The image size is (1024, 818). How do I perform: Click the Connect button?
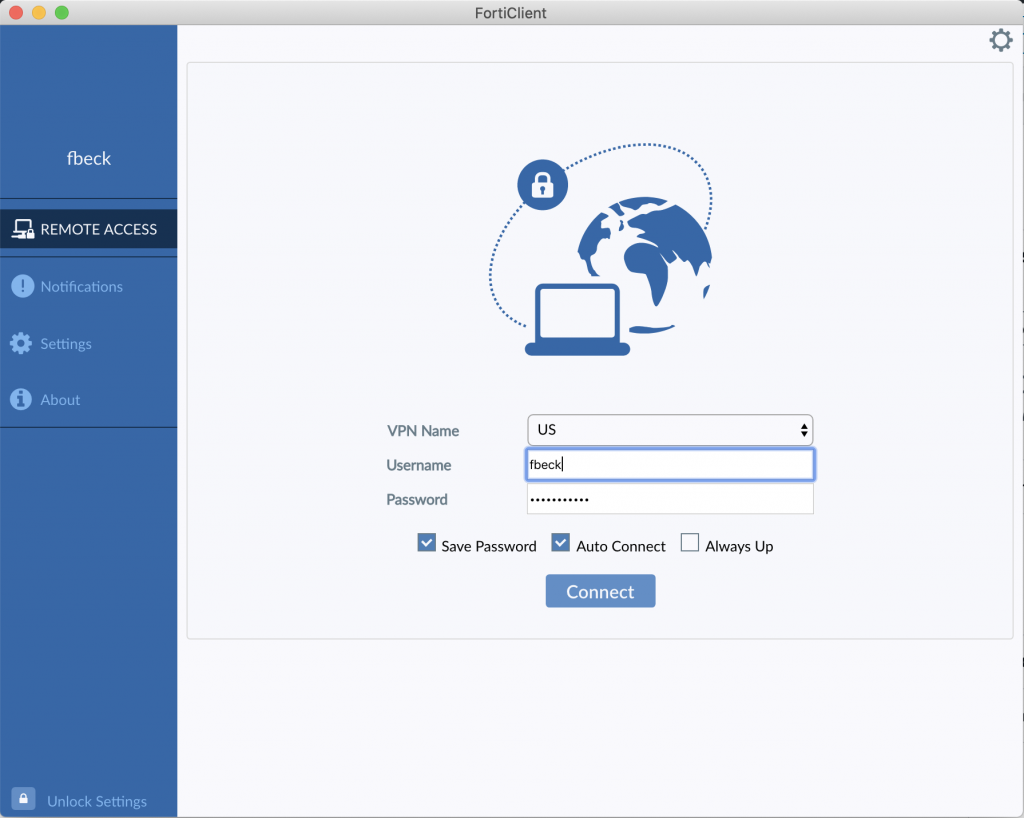[x=600, y=591]
